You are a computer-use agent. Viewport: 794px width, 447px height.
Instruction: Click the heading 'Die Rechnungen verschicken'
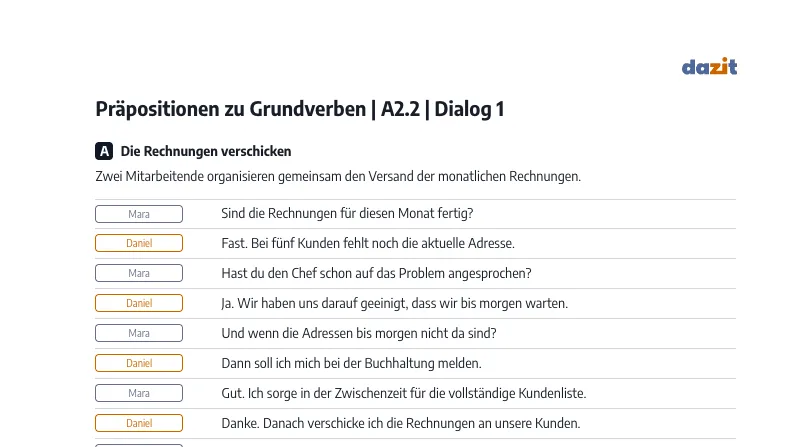(206, 151)
